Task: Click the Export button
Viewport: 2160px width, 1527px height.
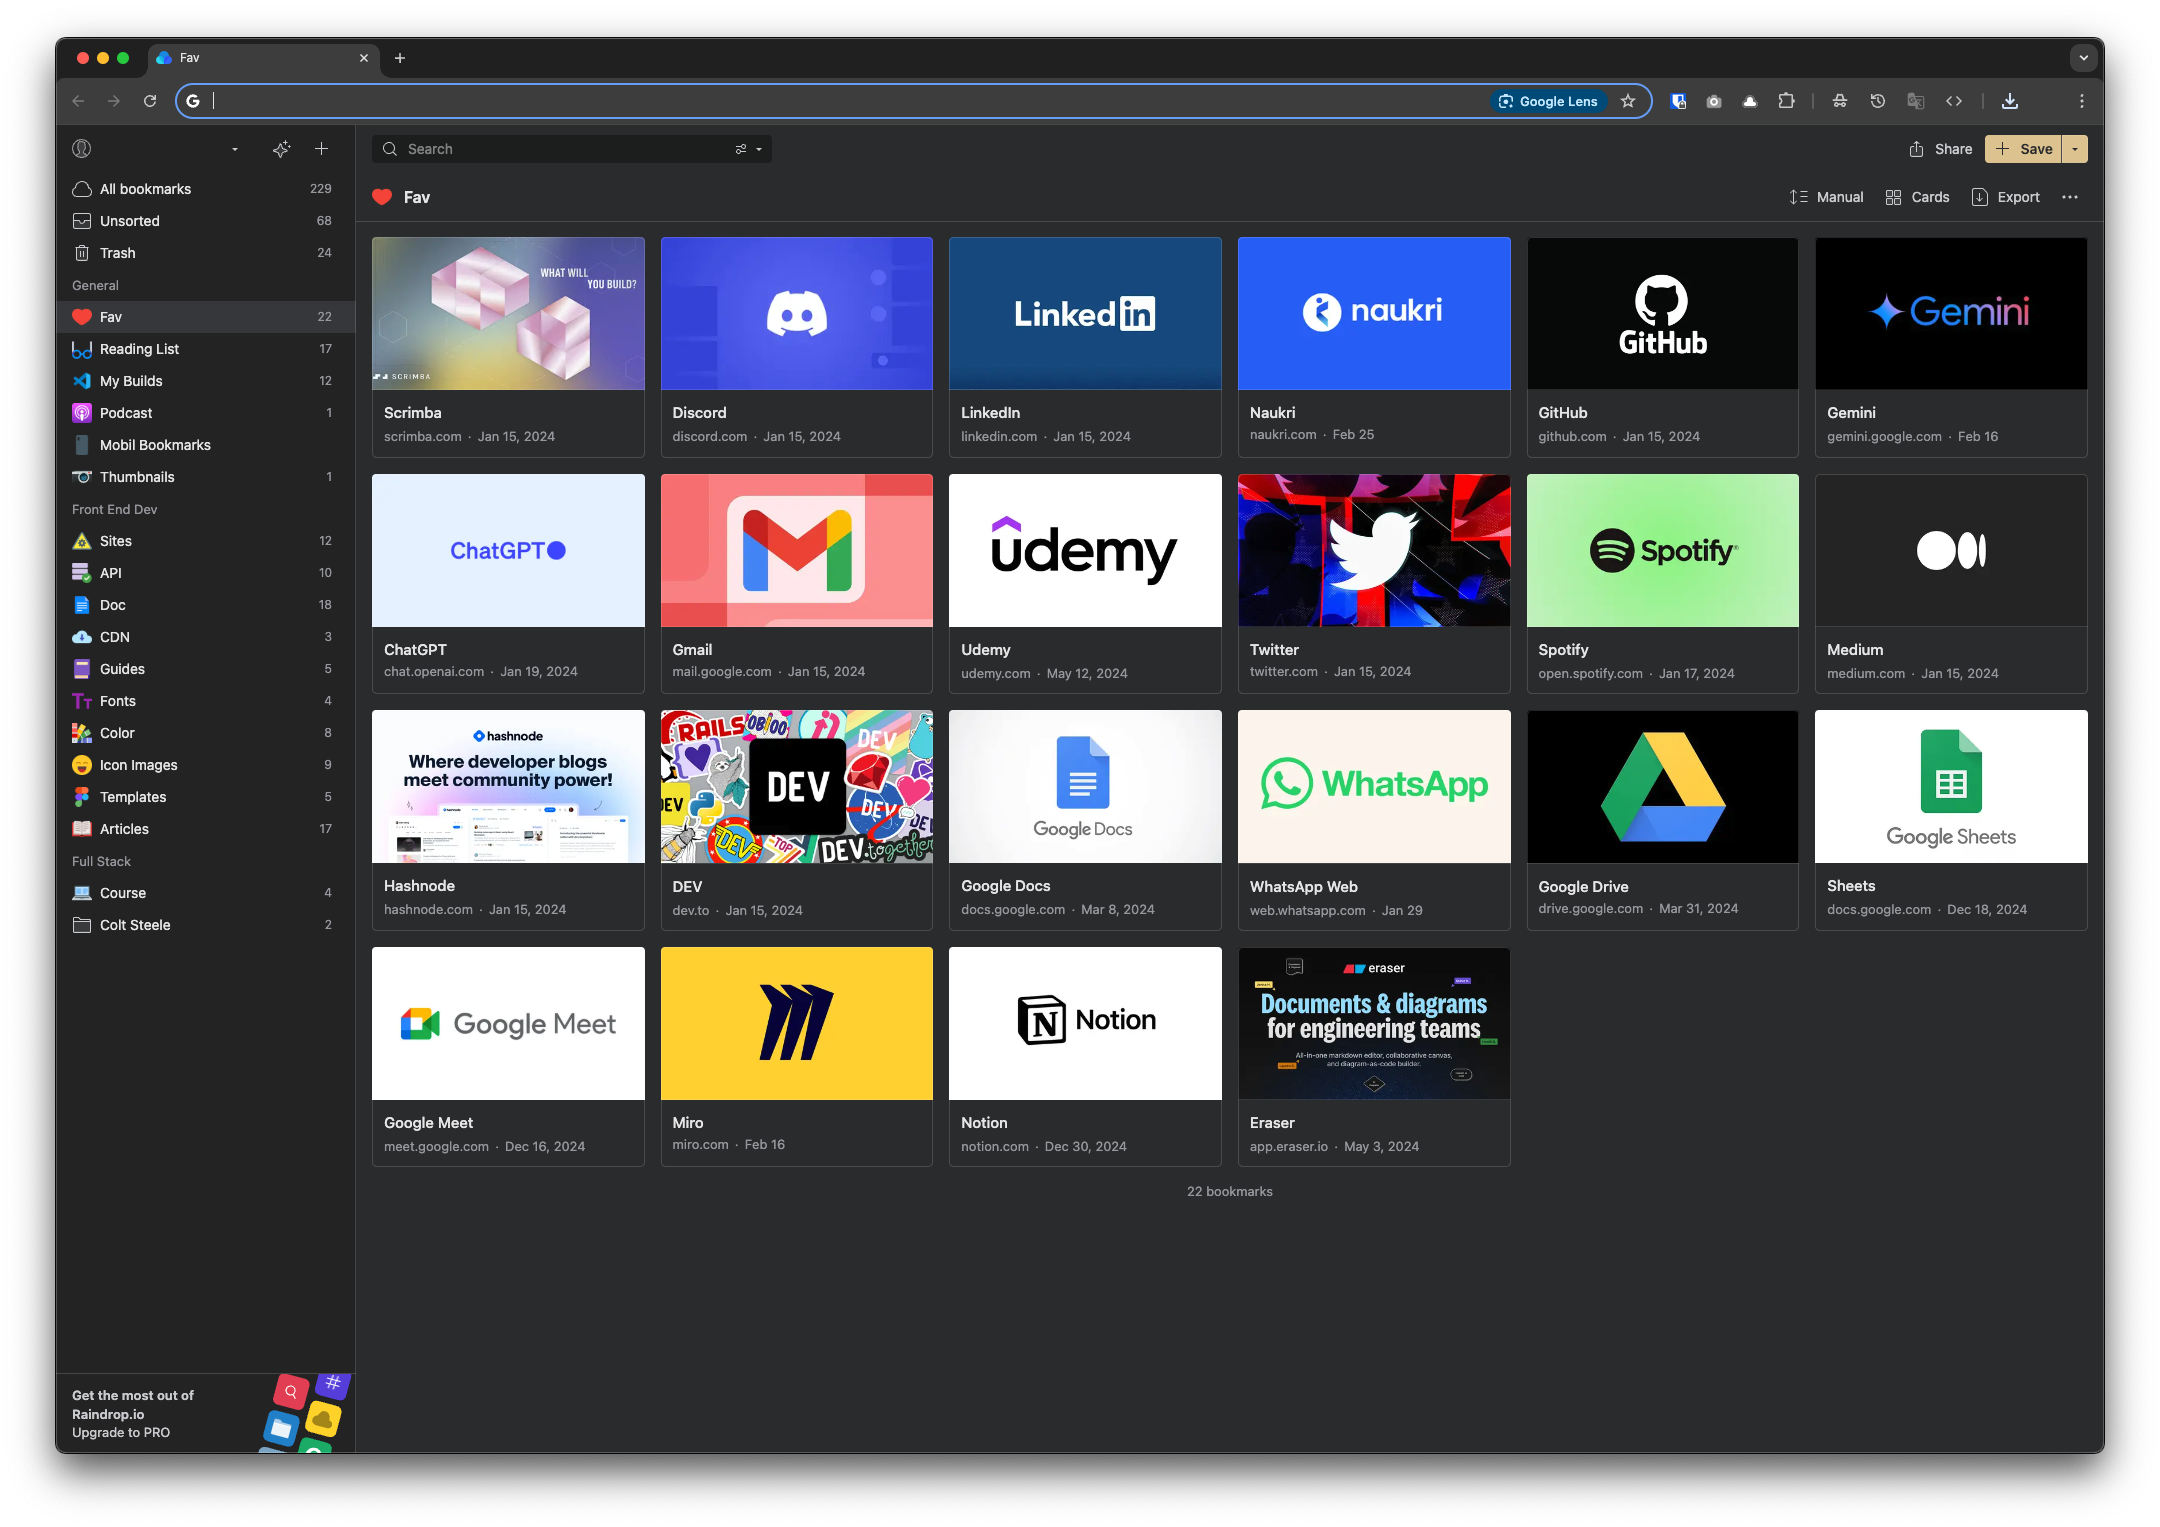Action: (2005, 197)
